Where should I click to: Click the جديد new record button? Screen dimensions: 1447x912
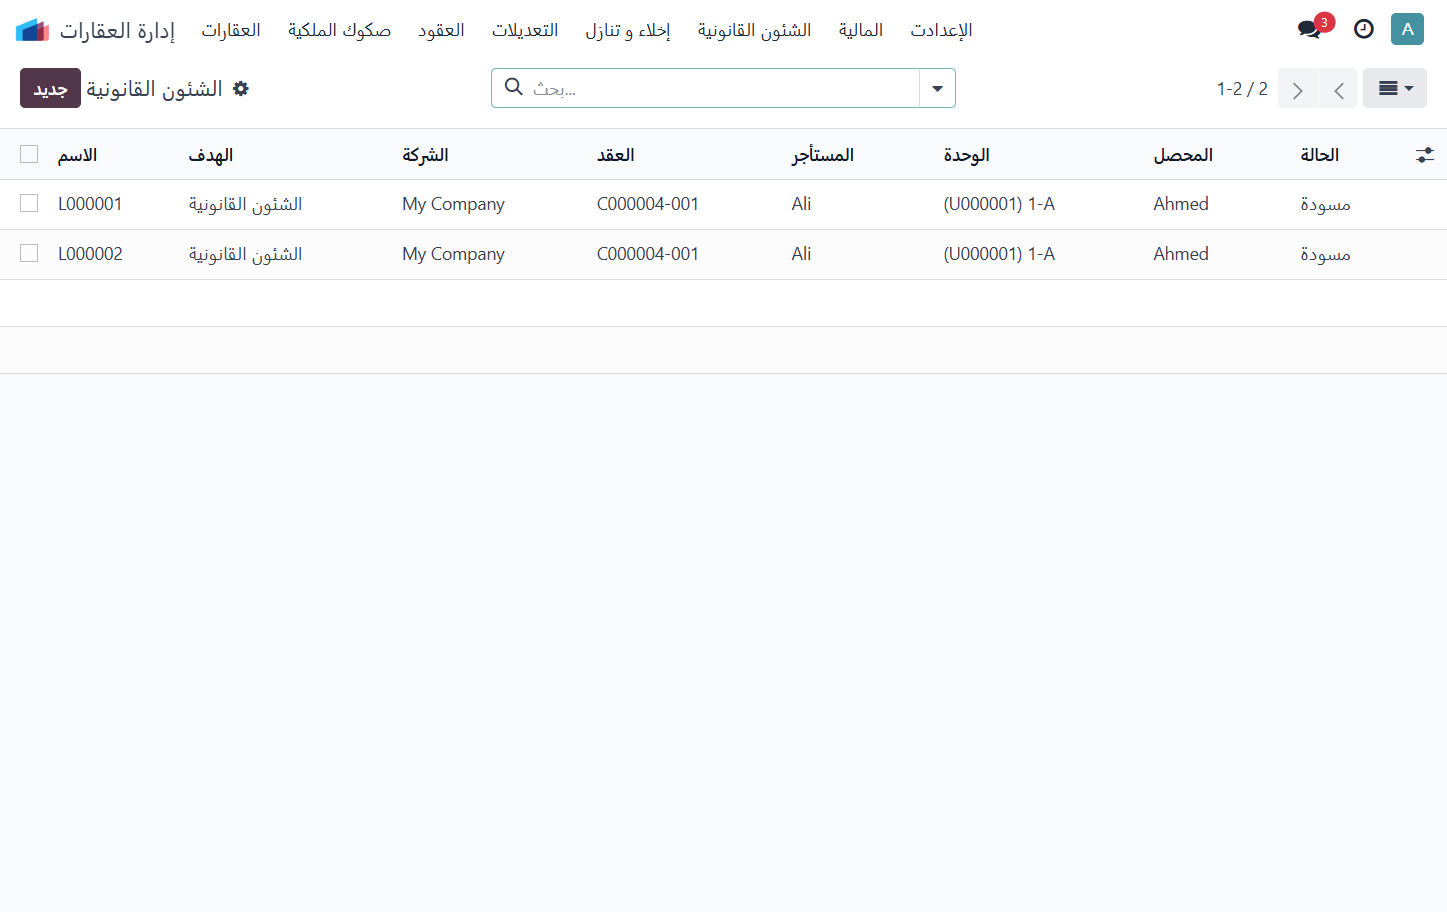50,88
